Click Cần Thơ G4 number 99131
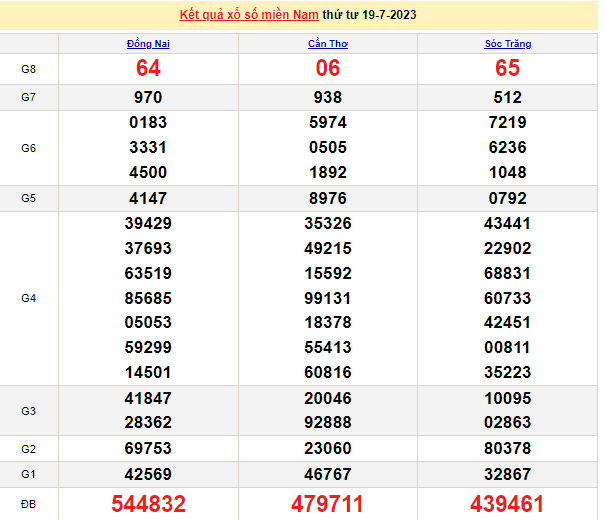Viewport: 605px width, 520px height. [x=328, y=298]
